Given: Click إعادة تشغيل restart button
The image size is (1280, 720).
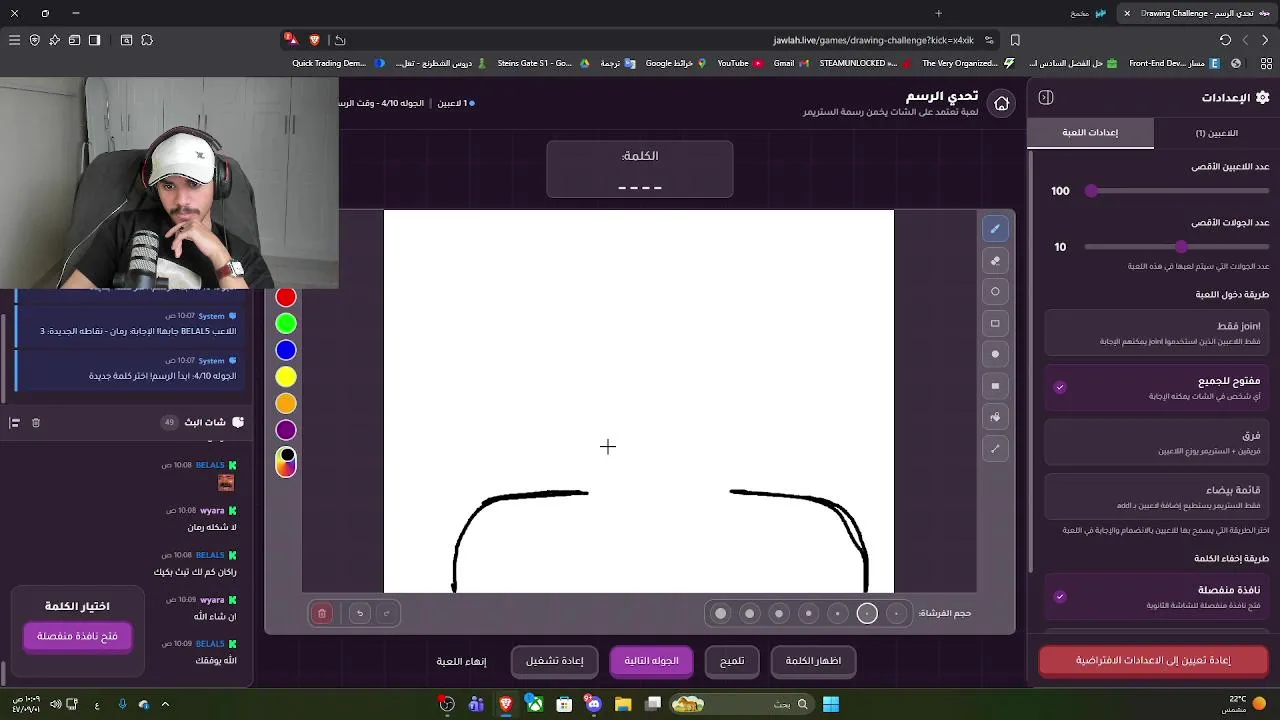Looking at the screenshot, I should coord(555,661).
